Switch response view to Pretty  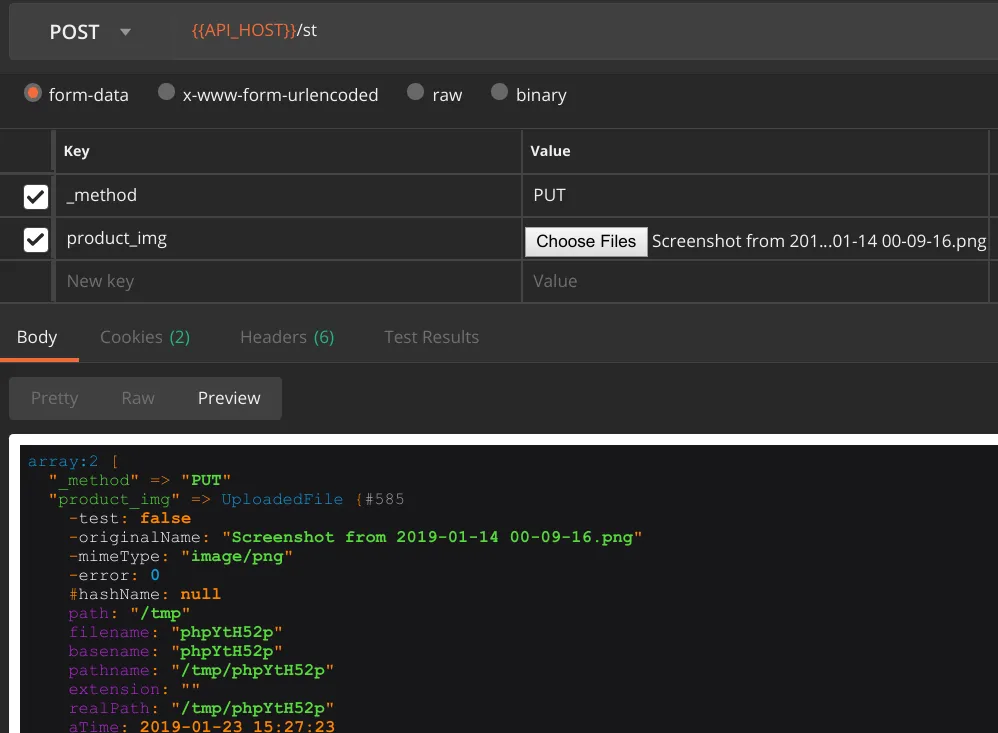tap(55, 398)
